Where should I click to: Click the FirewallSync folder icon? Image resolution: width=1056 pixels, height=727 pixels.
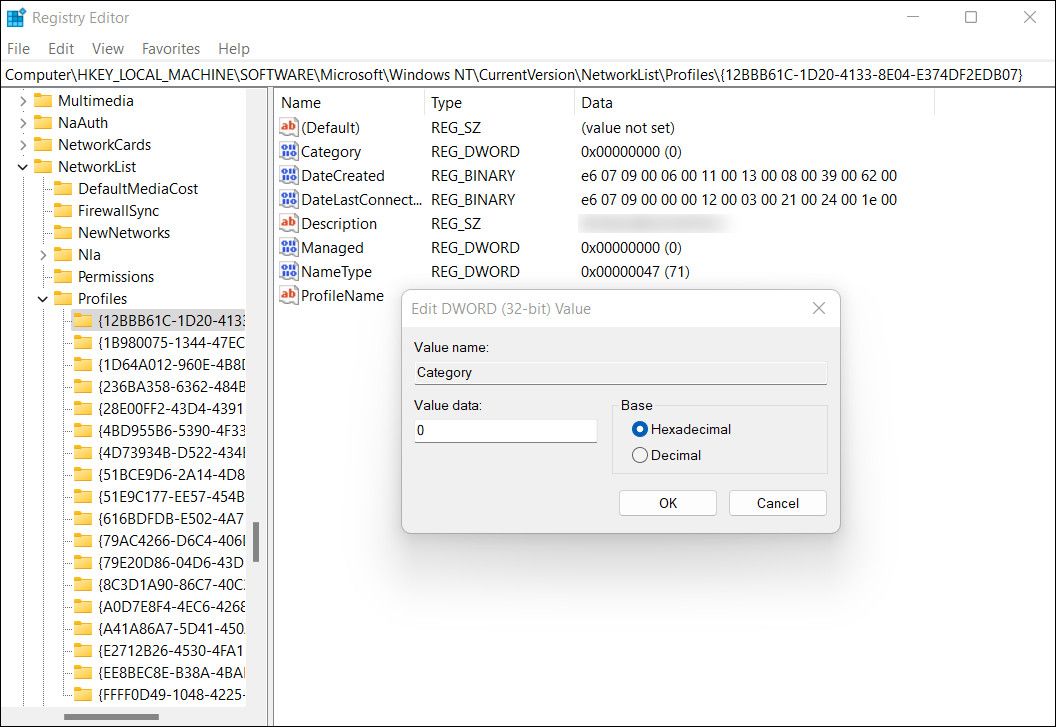pos(63,211)
